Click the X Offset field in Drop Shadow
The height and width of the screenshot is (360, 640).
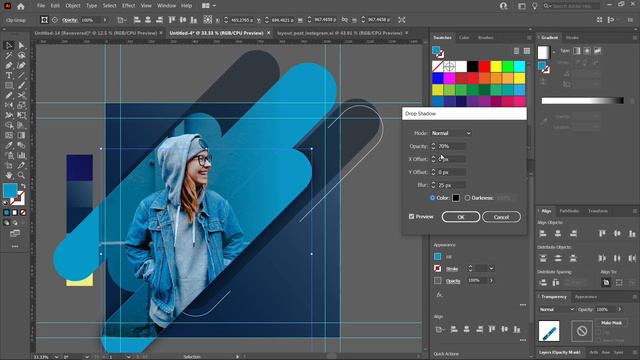[x=451, y=159]
